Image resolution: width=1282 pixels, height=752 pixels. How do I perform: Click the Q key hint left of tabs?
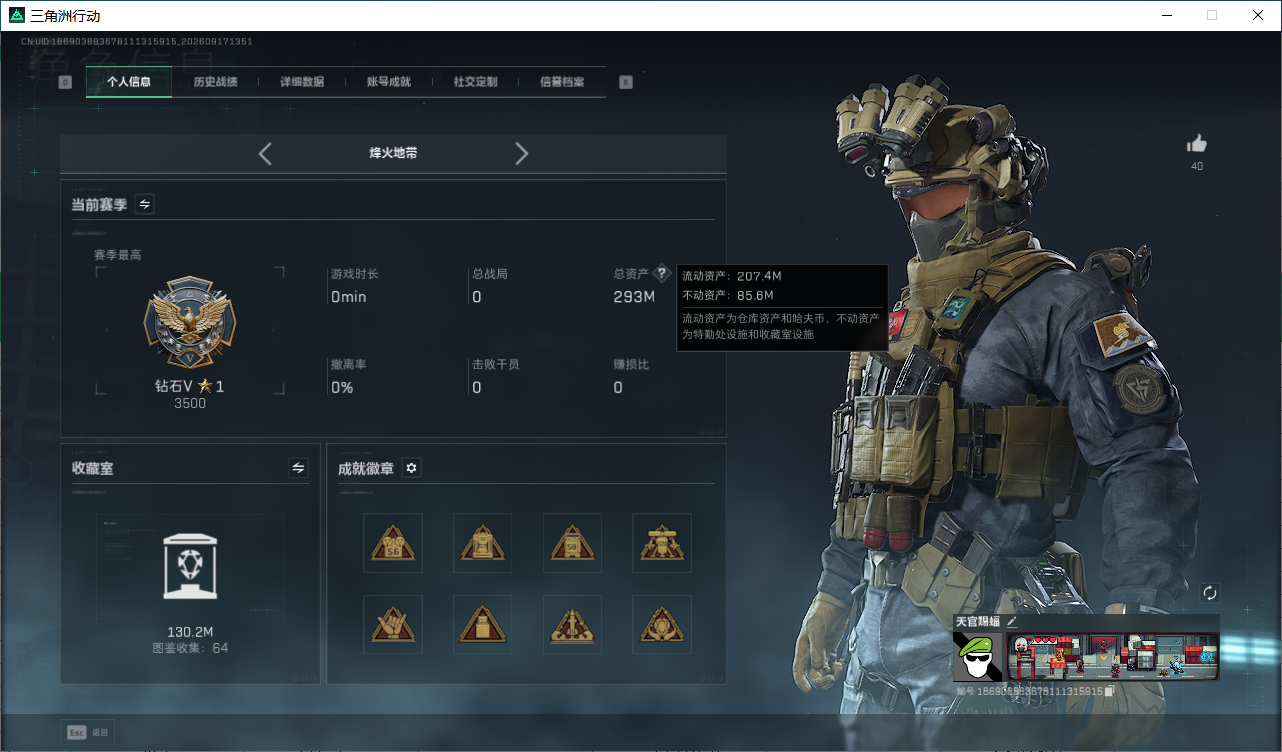pos(65,82)
